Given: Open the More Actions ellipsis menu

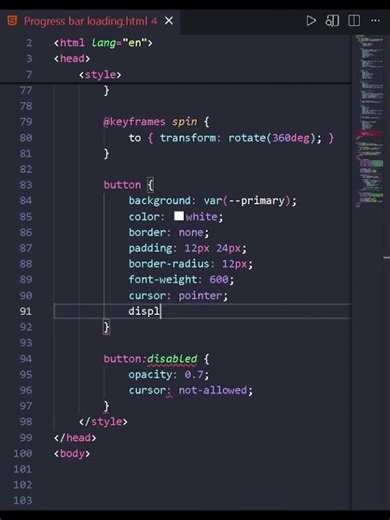Looking at the screenshot, I should [375, 21].
